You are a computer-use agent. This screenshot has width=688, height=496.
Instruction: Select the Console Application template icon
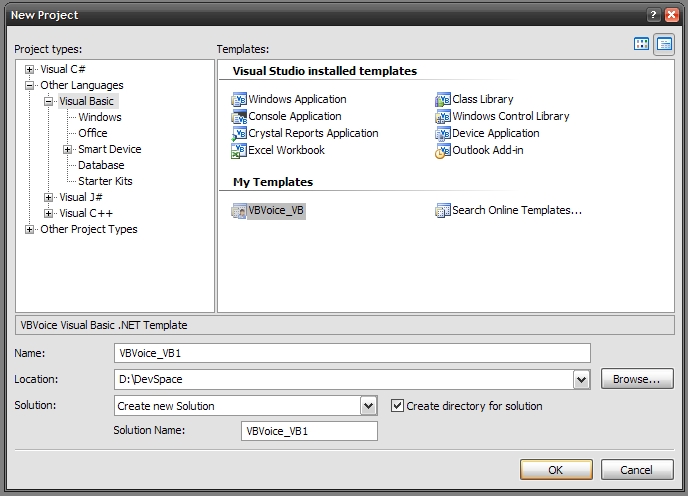[x=239, y=117]
